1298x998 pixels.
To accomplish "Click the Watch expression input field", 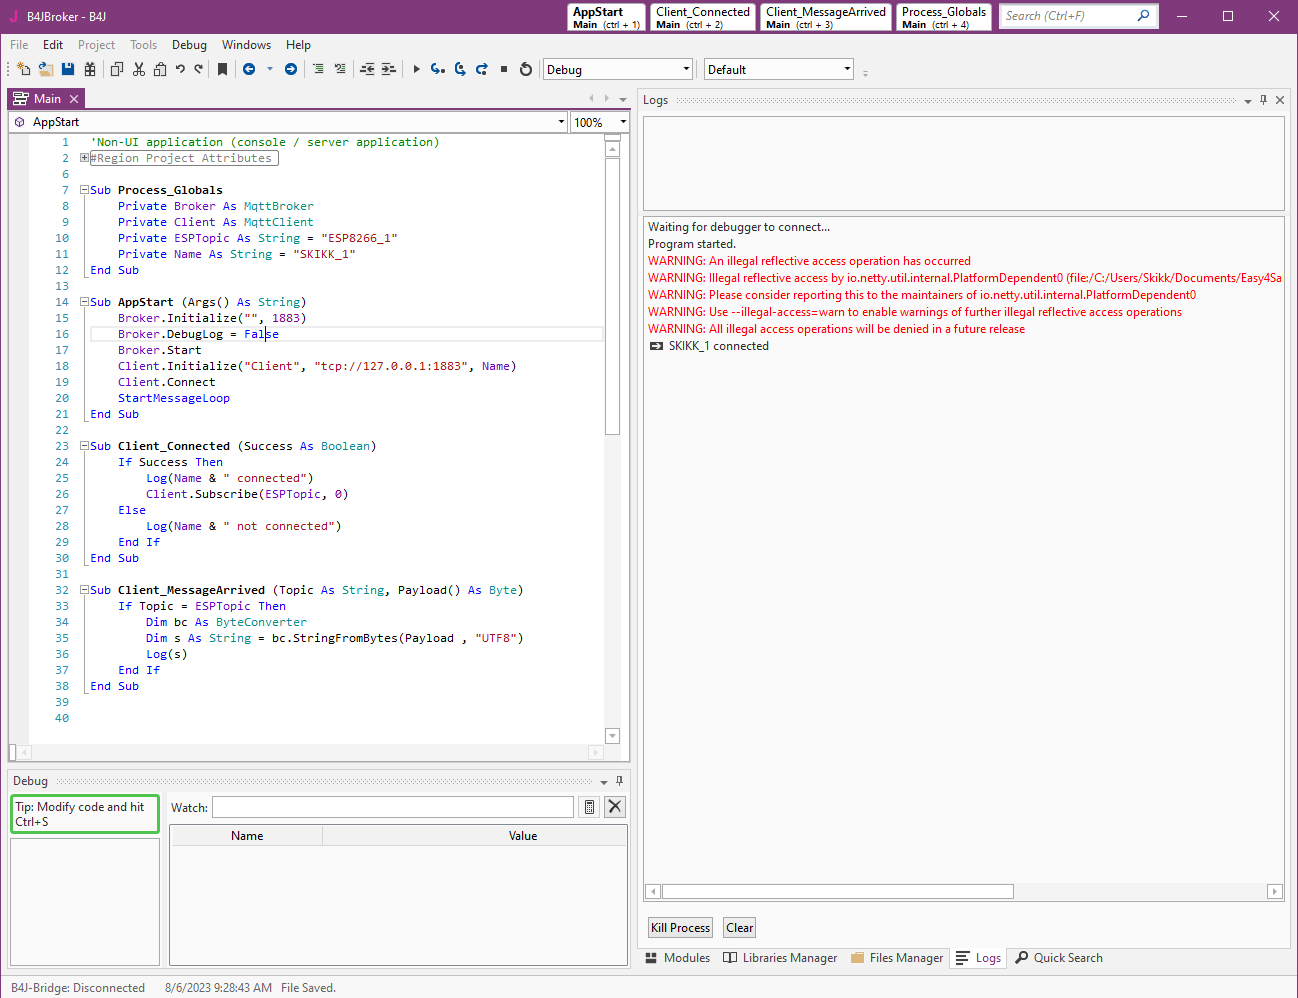I will pyautogui.click(x=393, y=807).
